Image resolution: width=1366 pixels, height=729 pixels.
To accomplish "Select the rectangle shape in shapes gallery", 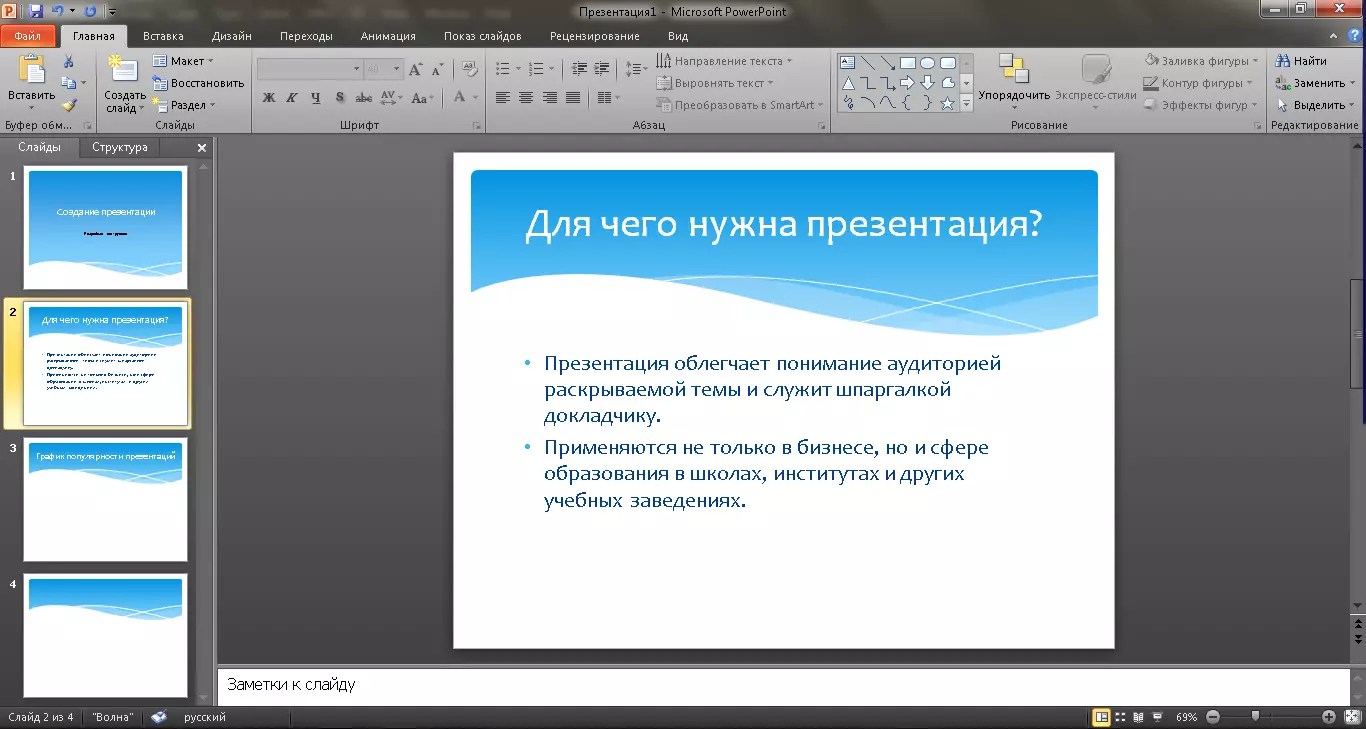I will [907, 63].
